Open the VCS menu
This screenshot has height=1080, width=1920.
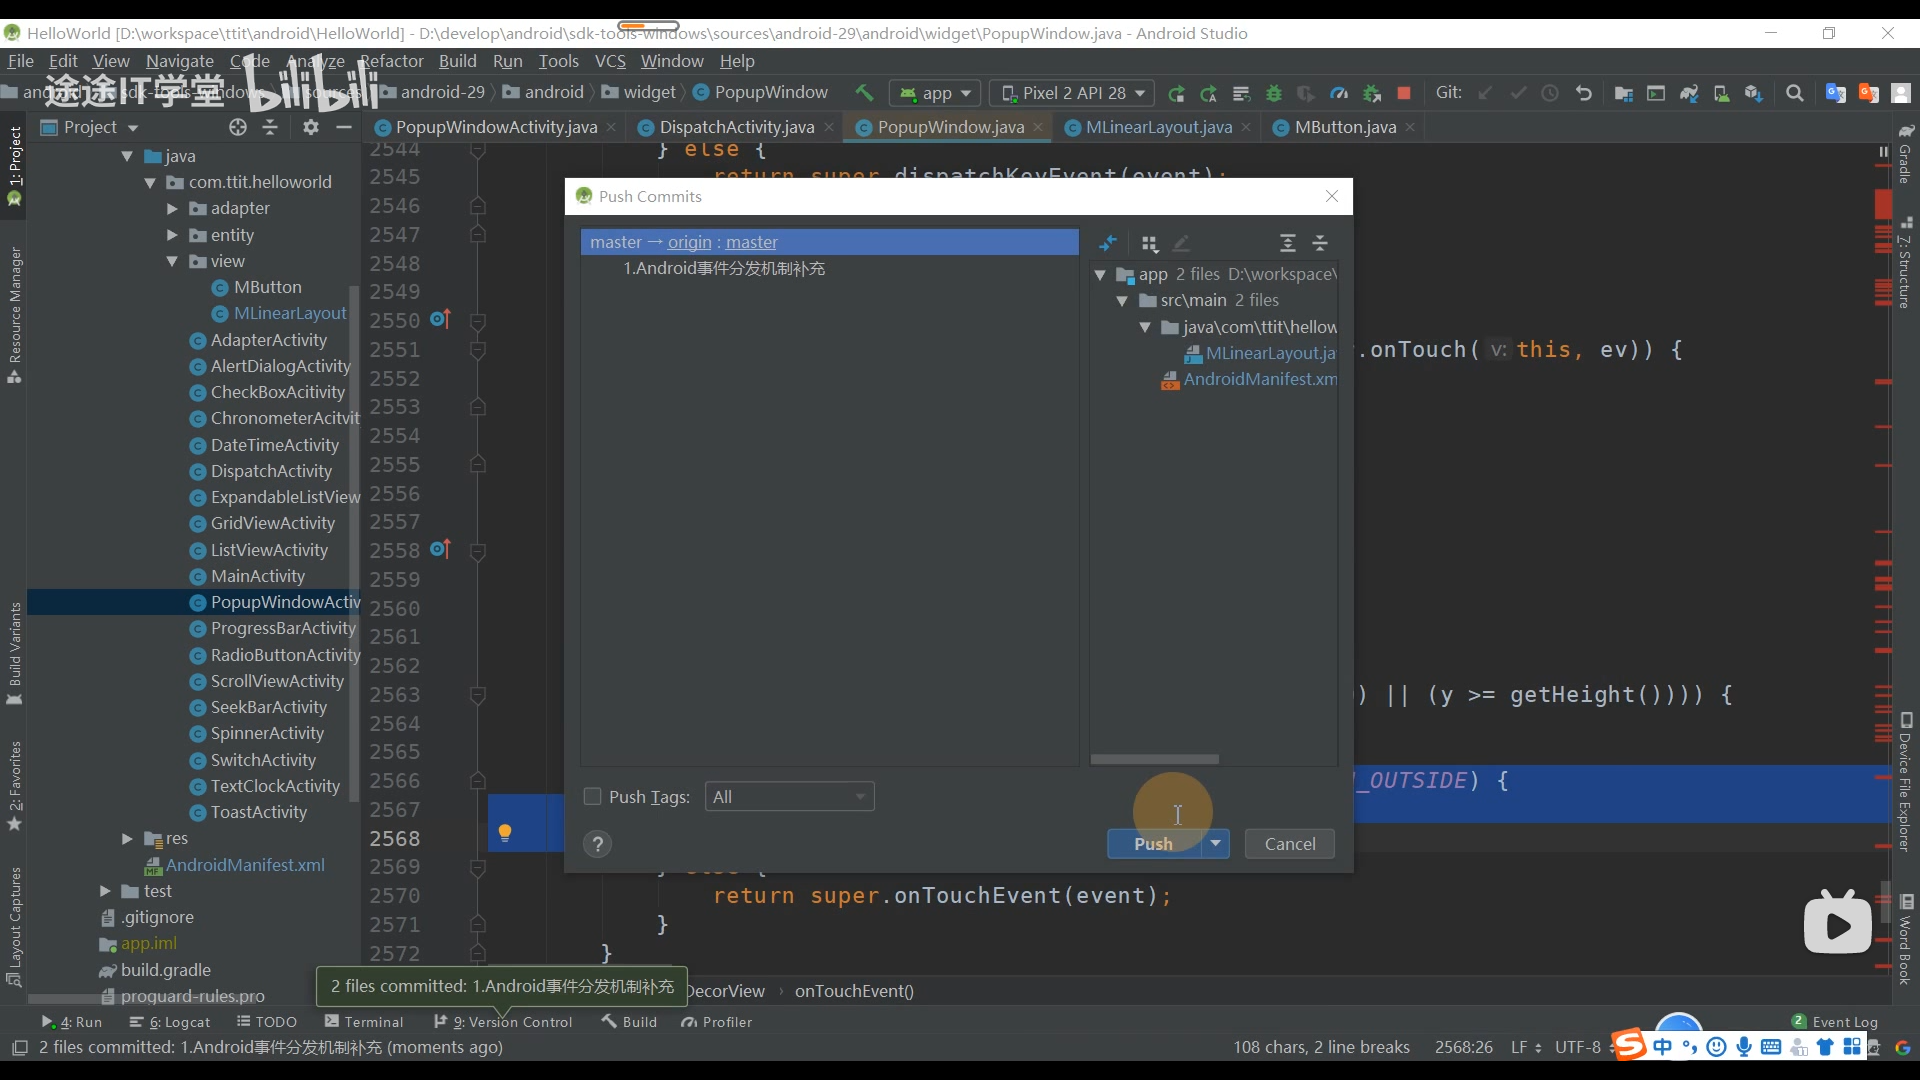point(610,61)
